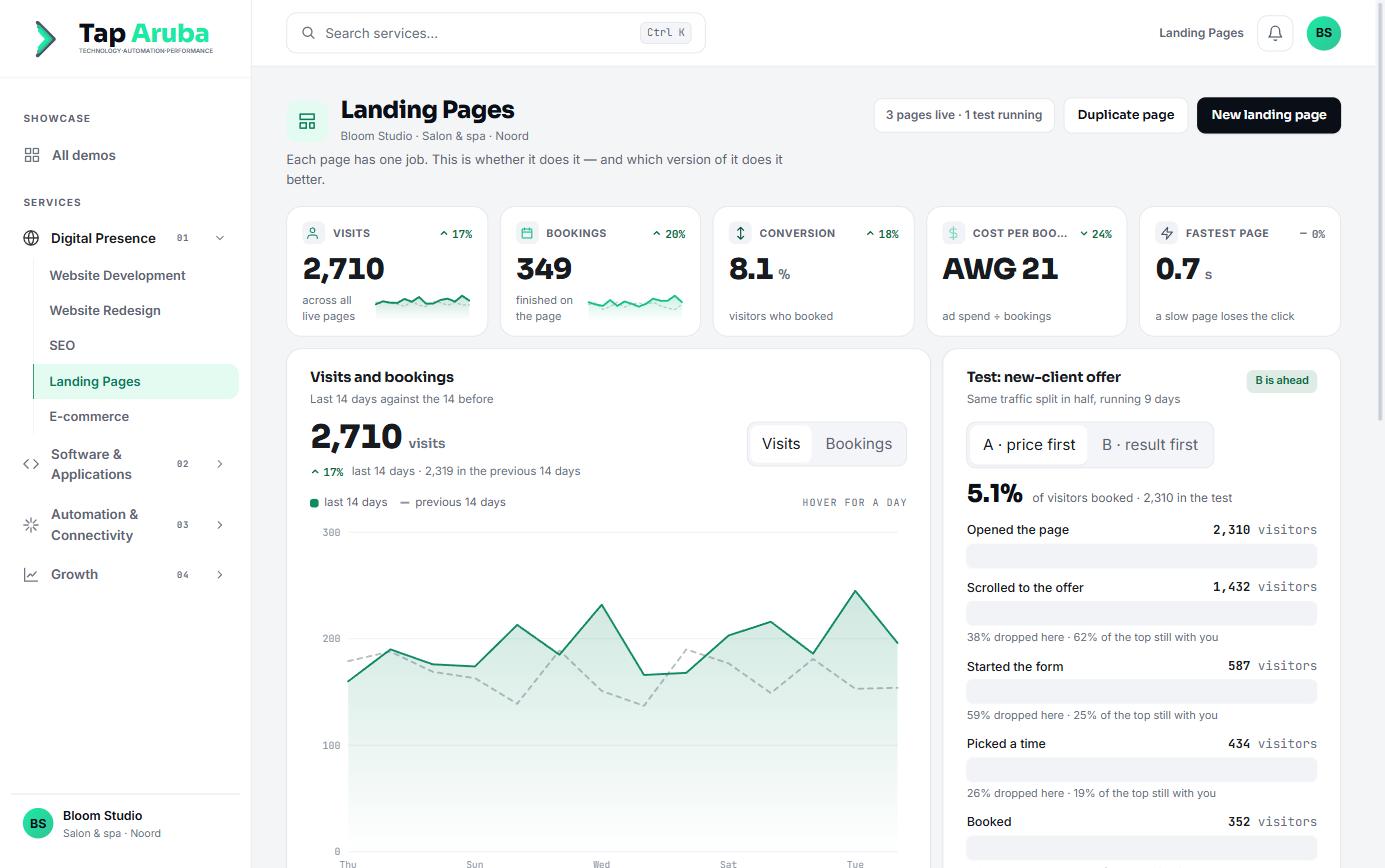Click the Cost per booking dollar icon
Image resolution: width=1385 pixels, height=868 pixels.
[953, 233]
